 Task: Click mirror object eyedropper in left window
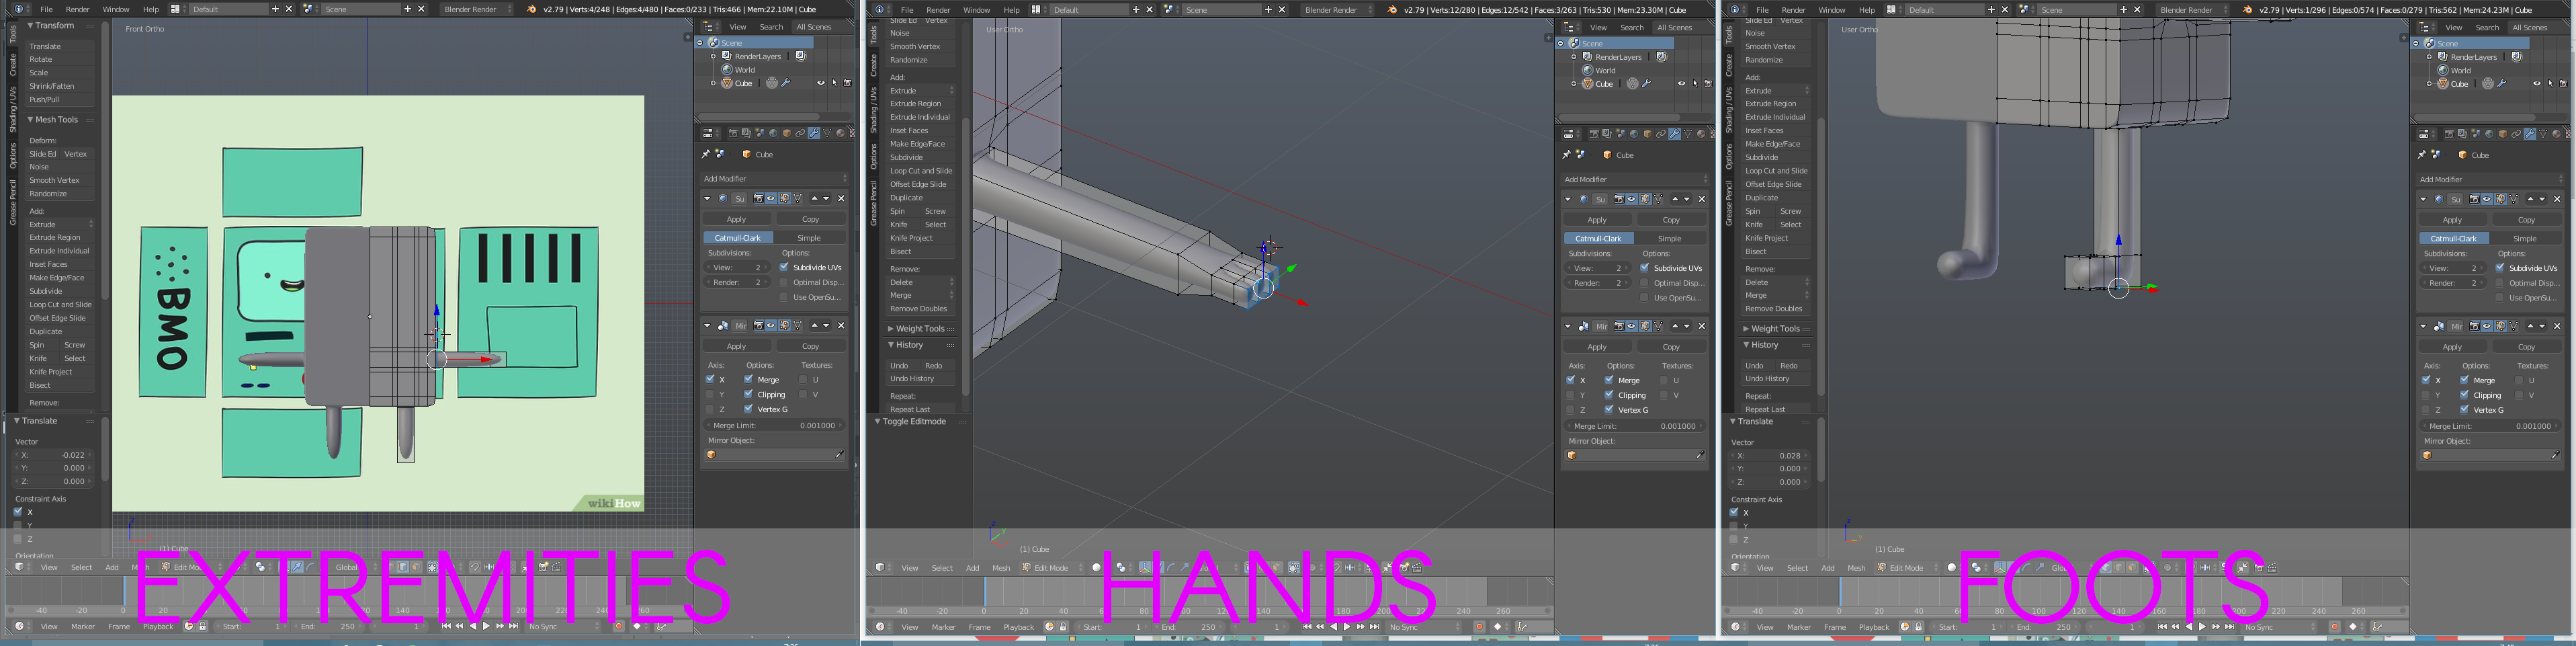coord(839,455)
